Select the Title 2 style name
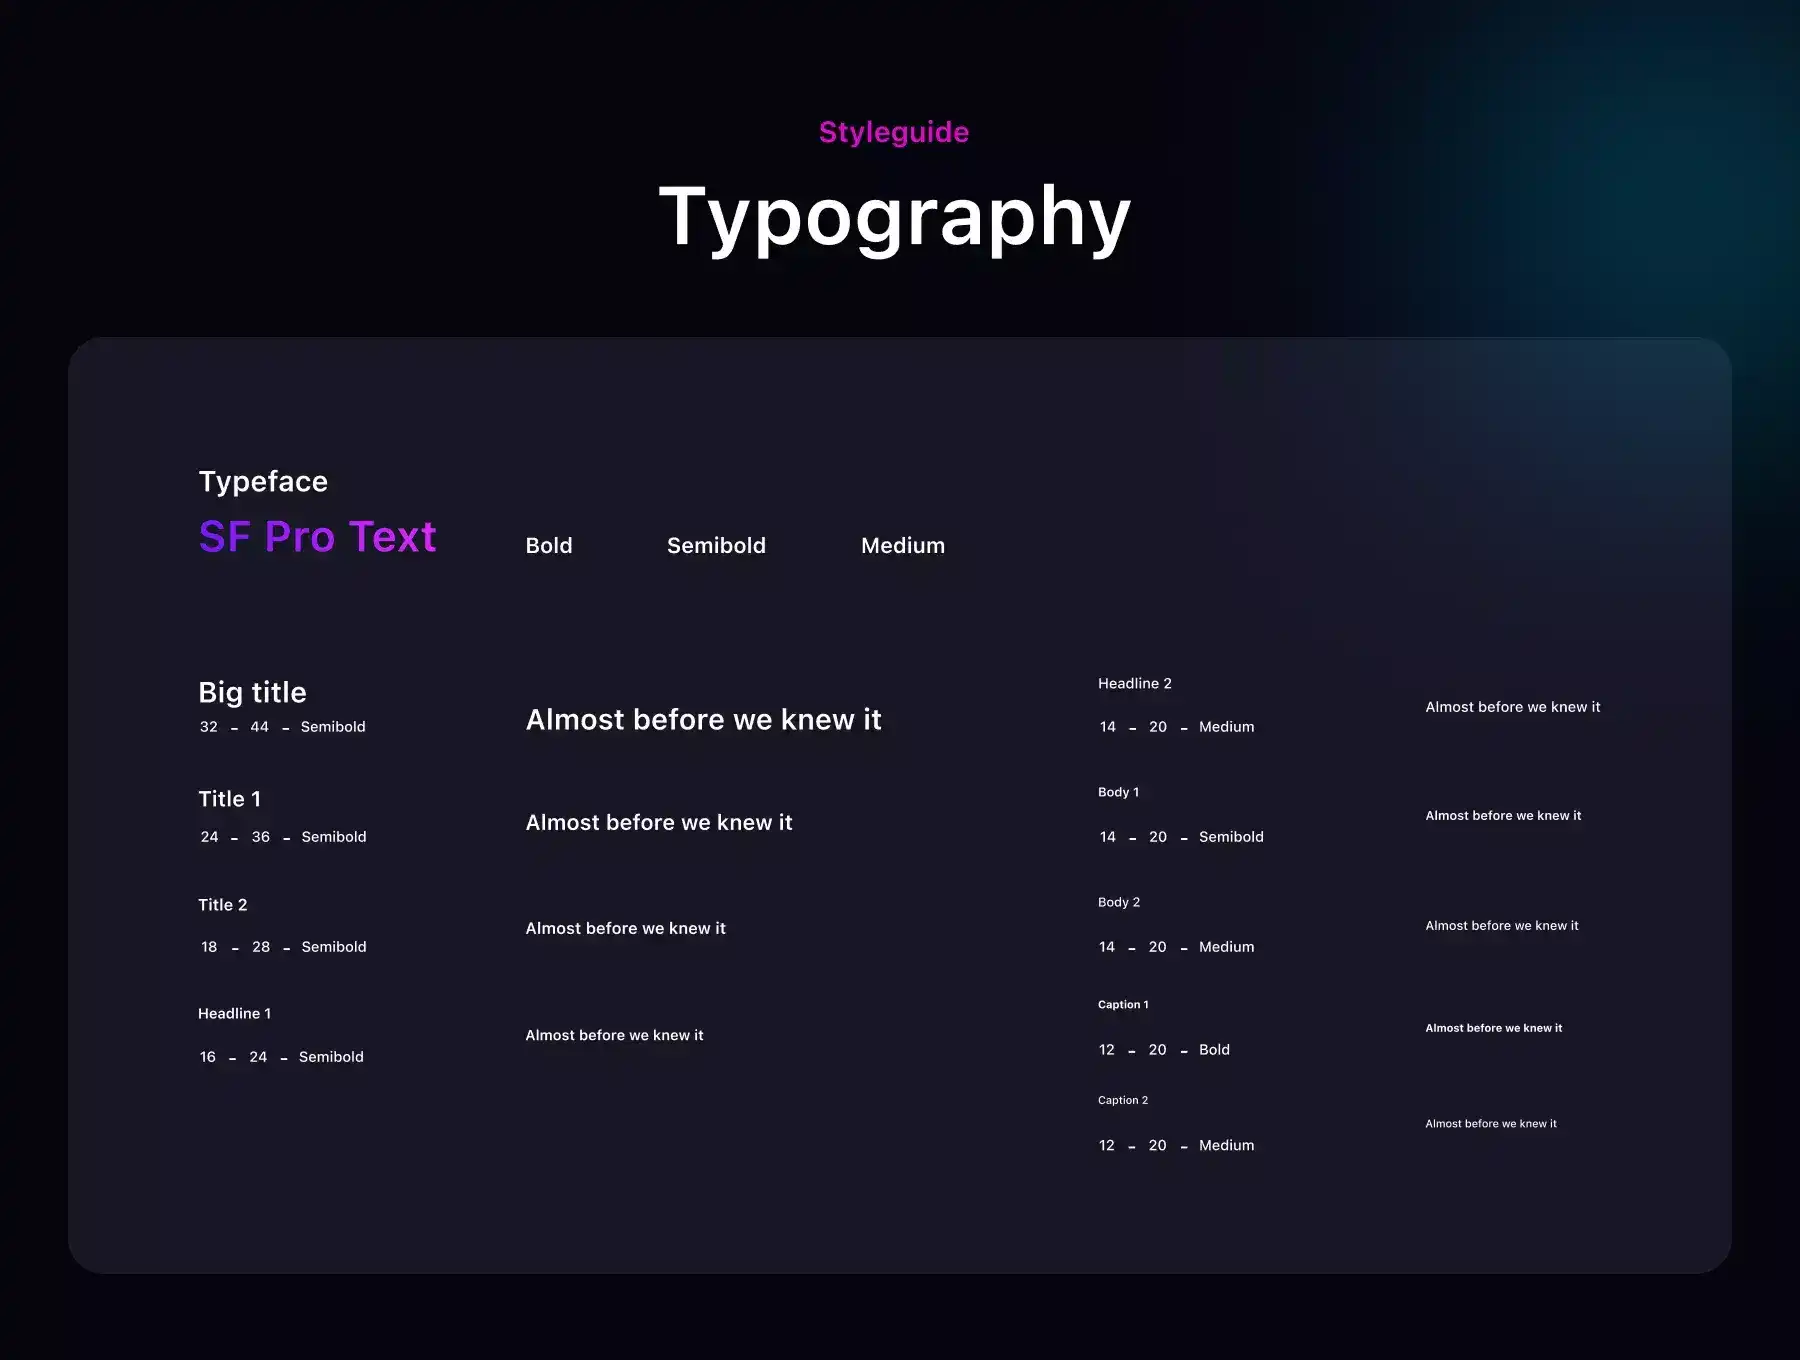This screenshot has width=1800, height=1360. pyautogui.click(x=222, y=905)
